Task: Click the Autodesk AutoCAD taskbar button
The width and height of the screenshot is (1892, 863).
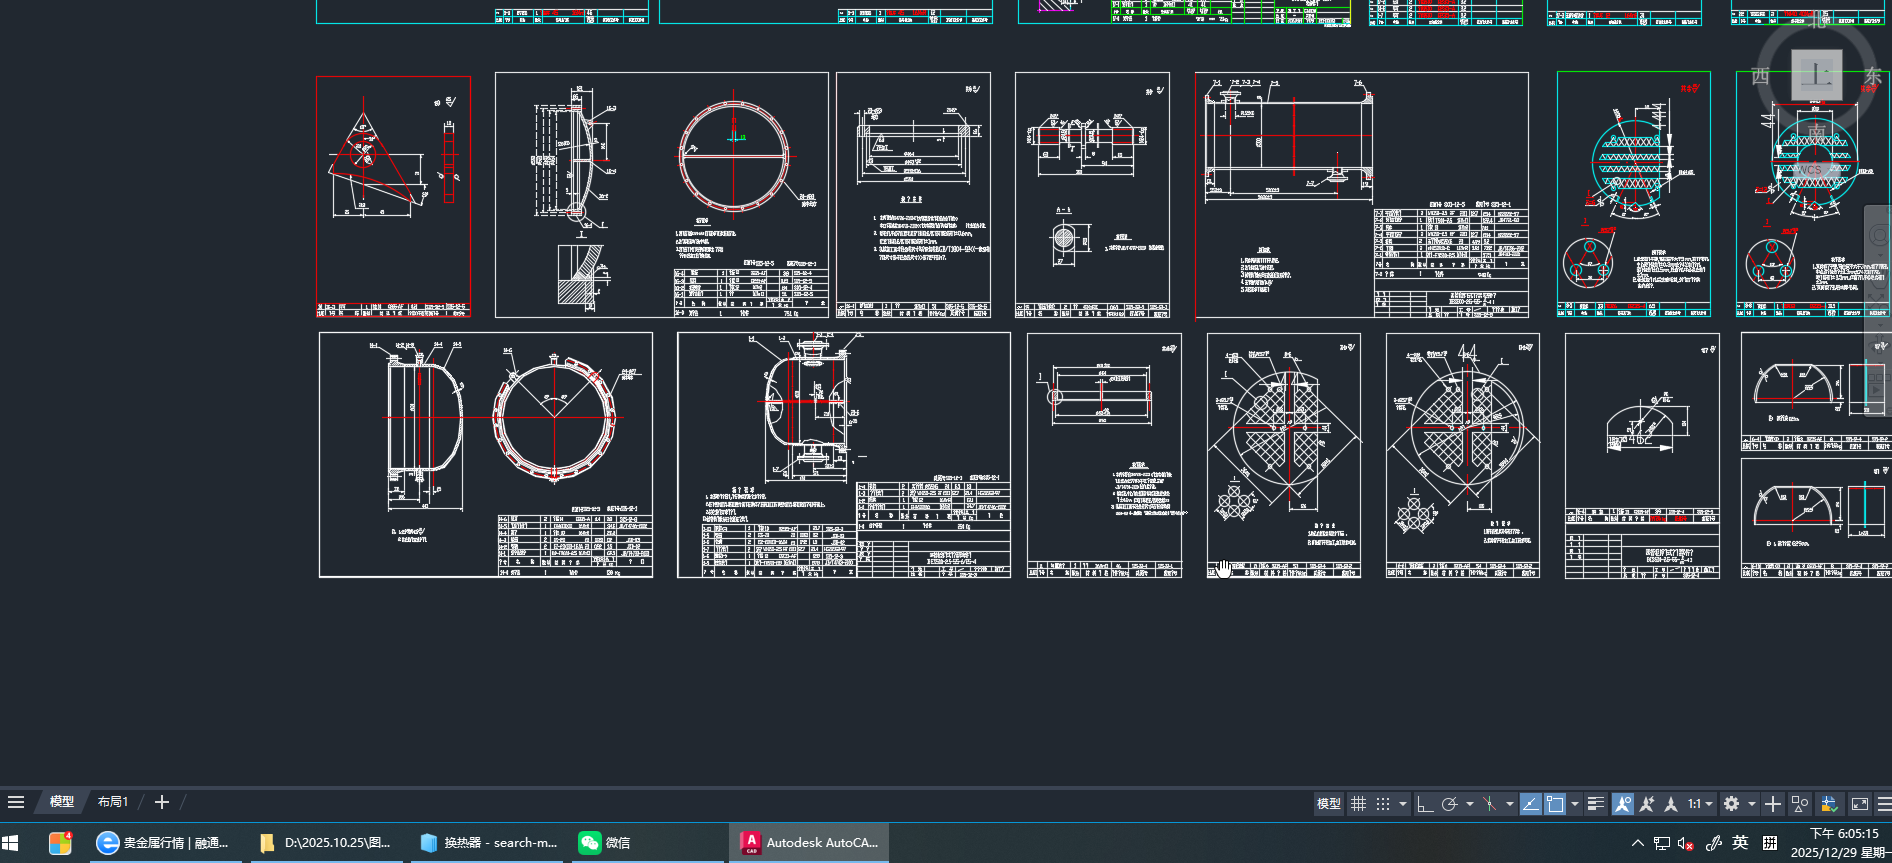Action: 811,843
